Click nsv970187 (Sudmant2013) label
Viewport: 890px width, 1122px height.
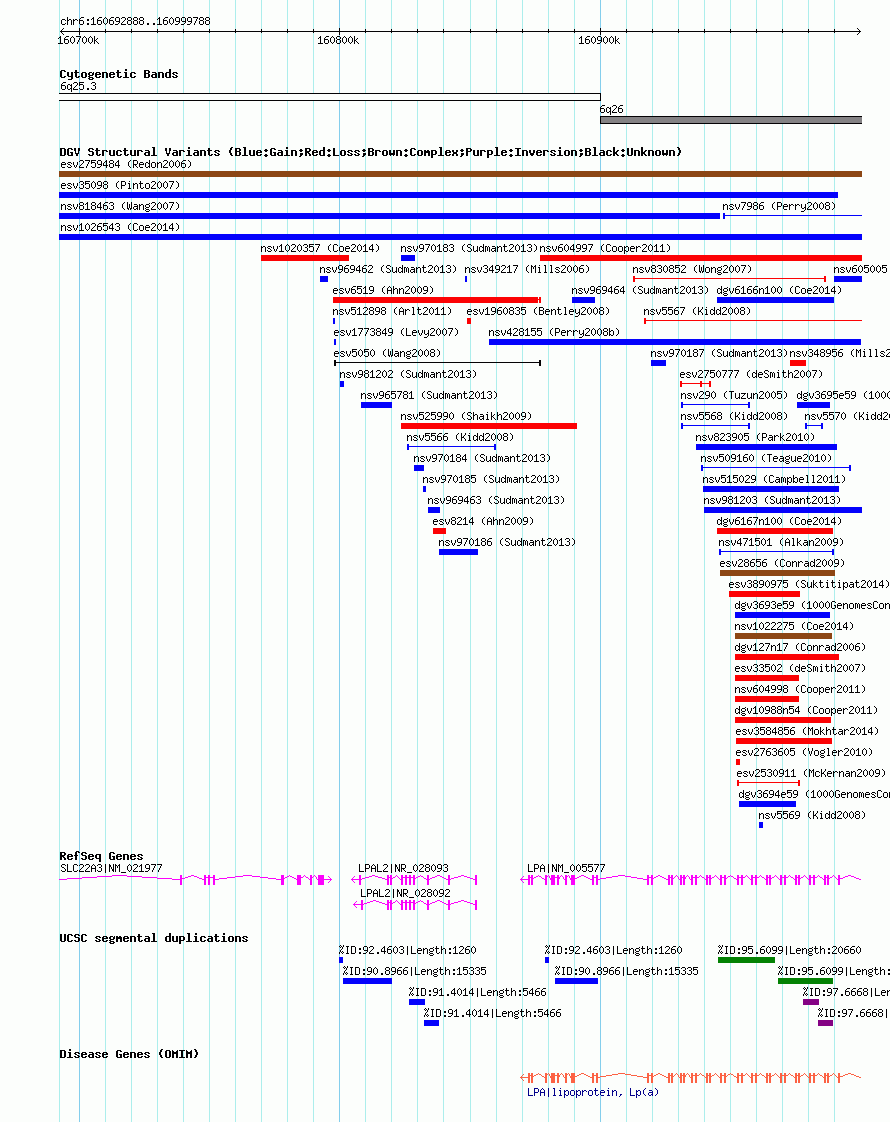coord(719,353)
